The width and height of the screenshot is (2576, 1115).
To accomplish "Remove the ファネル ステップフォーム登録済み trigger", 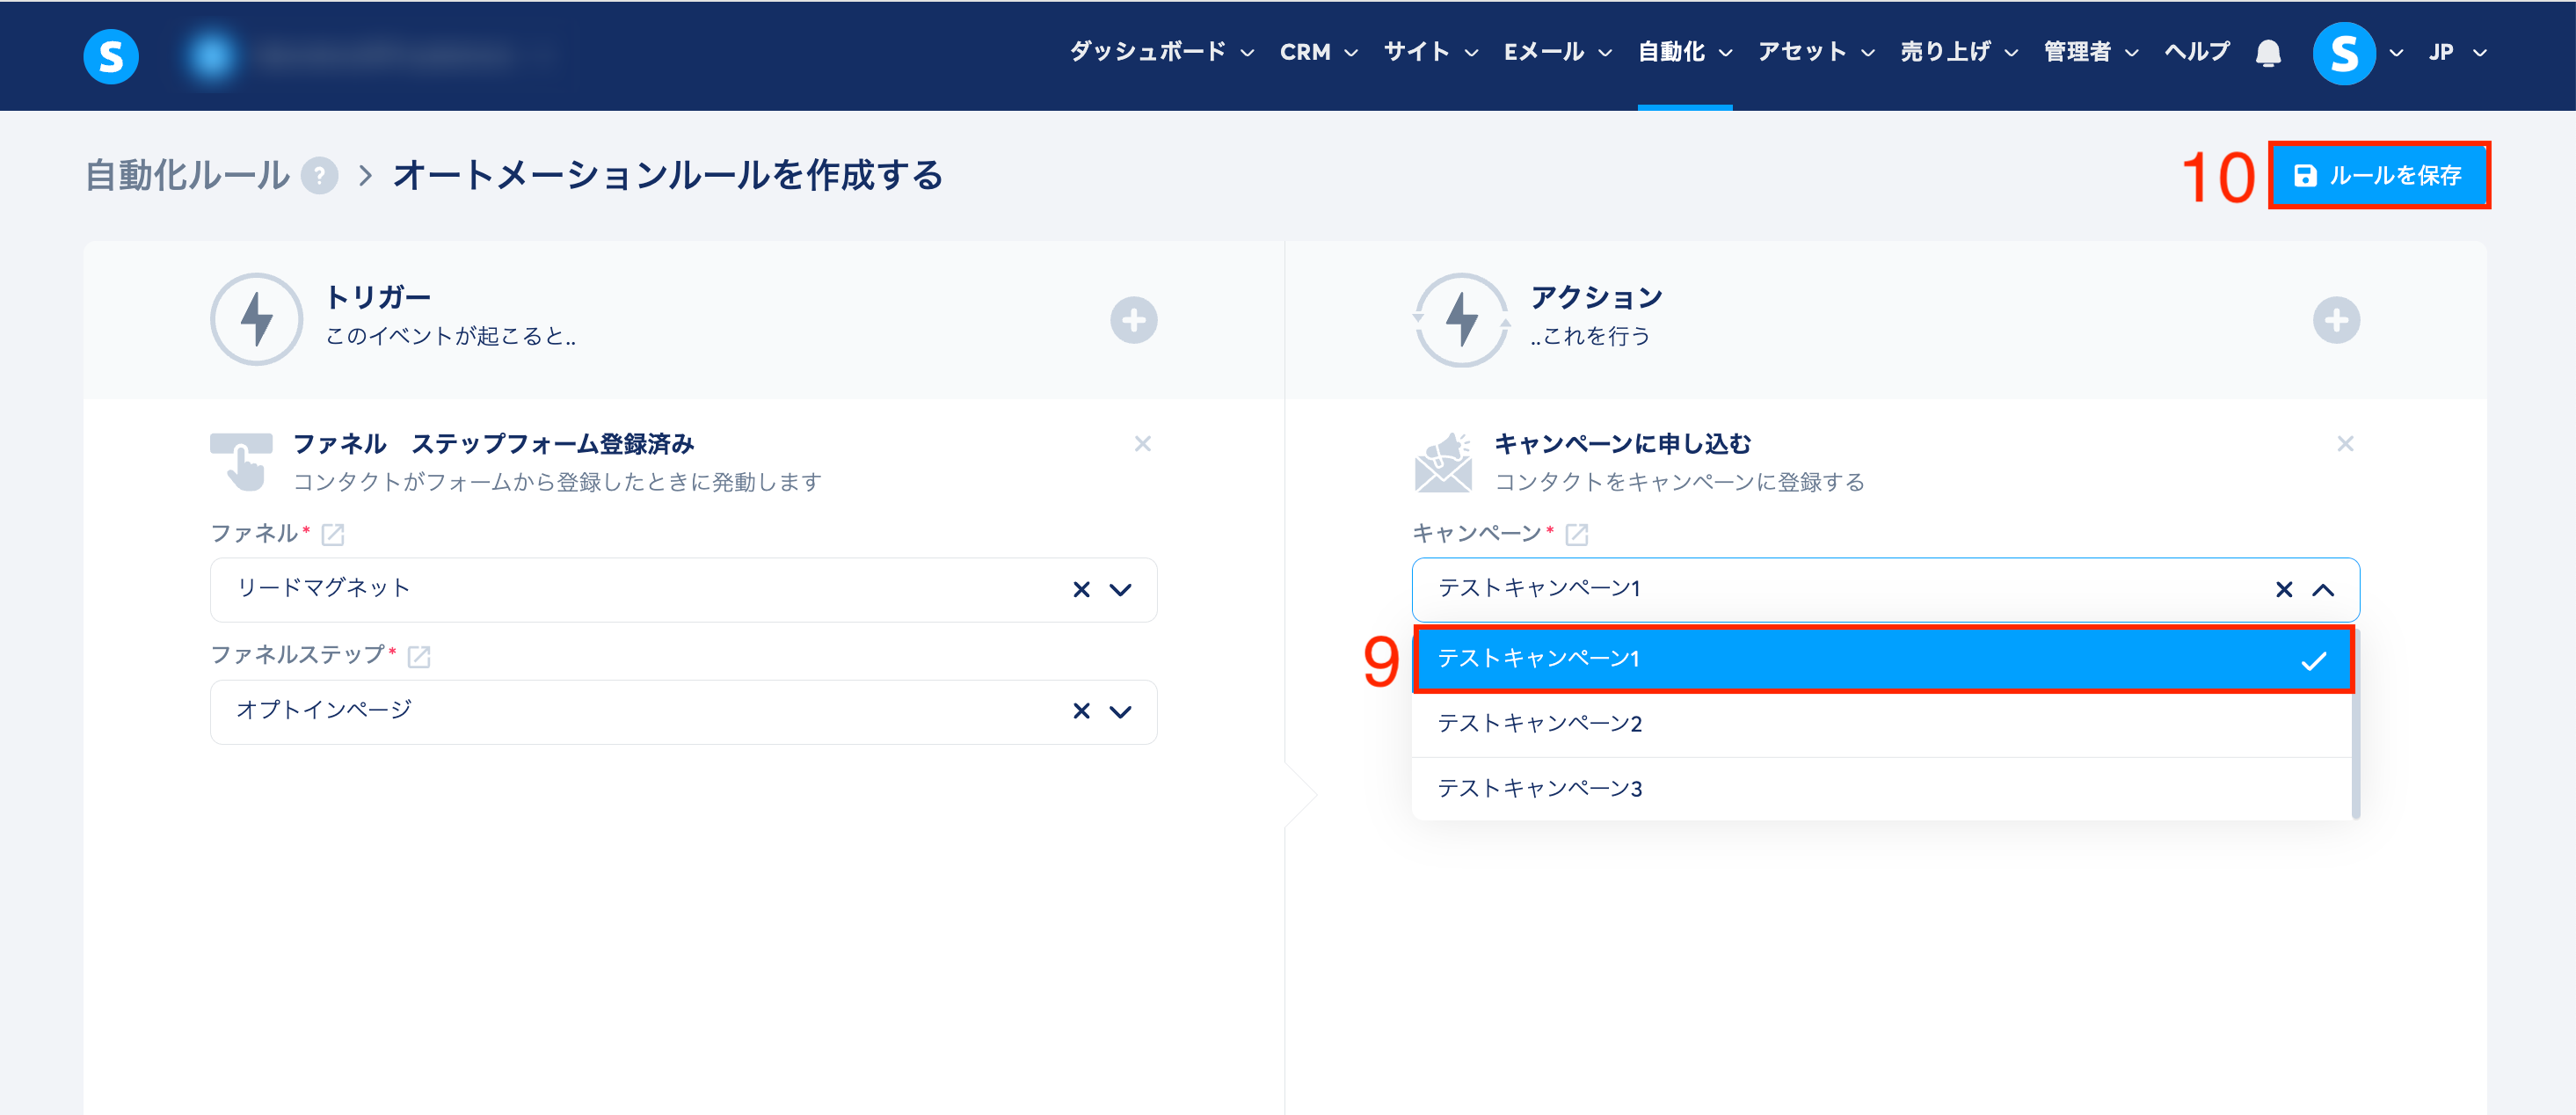I will coord(1142,443).
